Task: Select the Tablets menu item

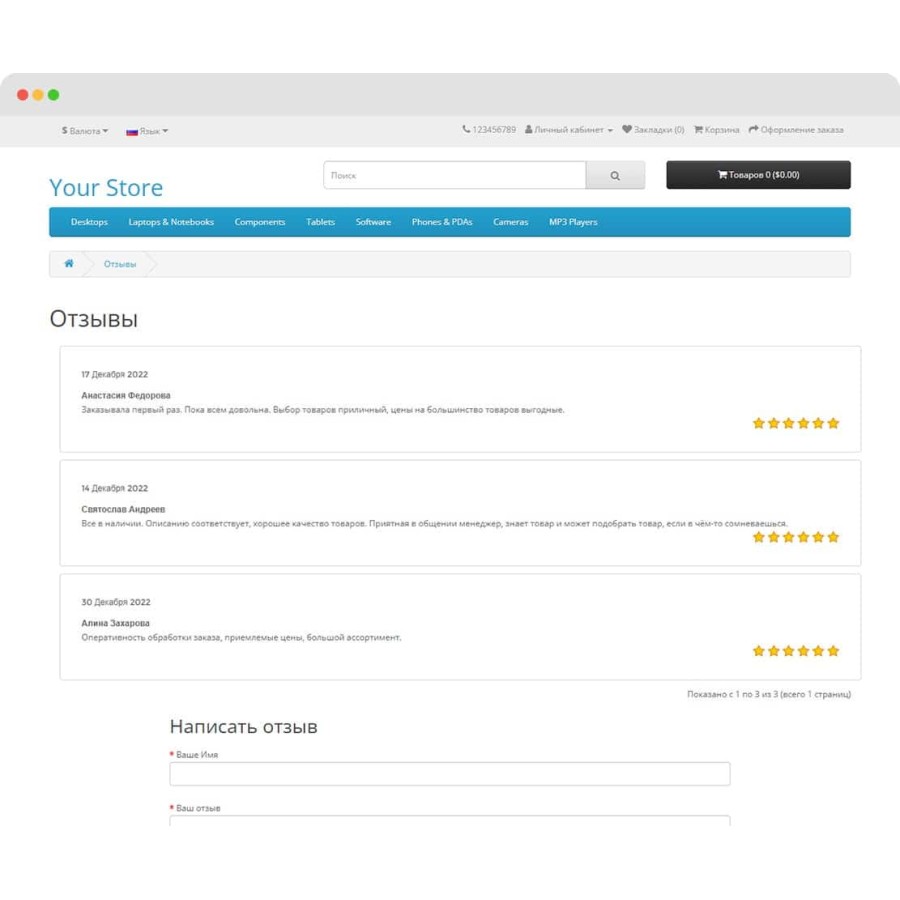Action: (320, 222)
